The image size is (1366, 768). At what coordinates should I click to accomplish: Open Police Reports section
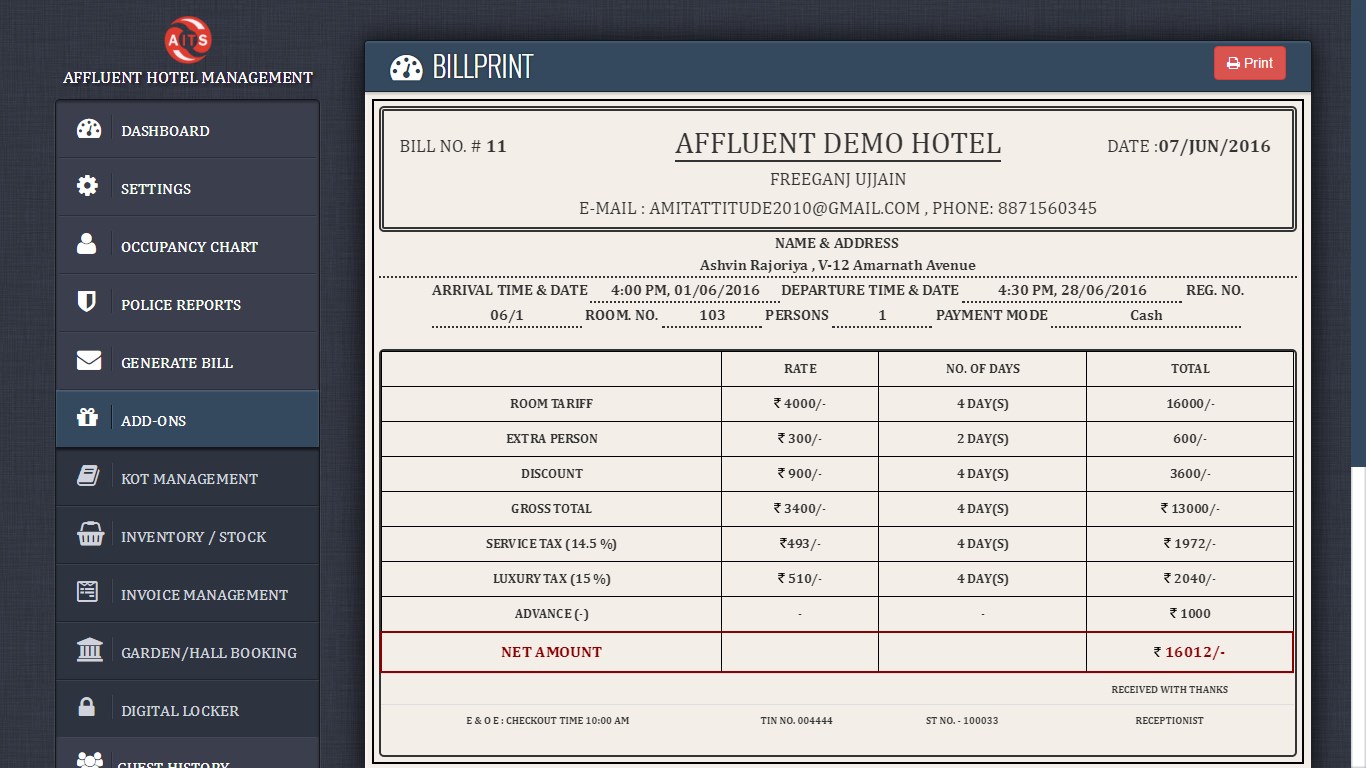point(187,304)
